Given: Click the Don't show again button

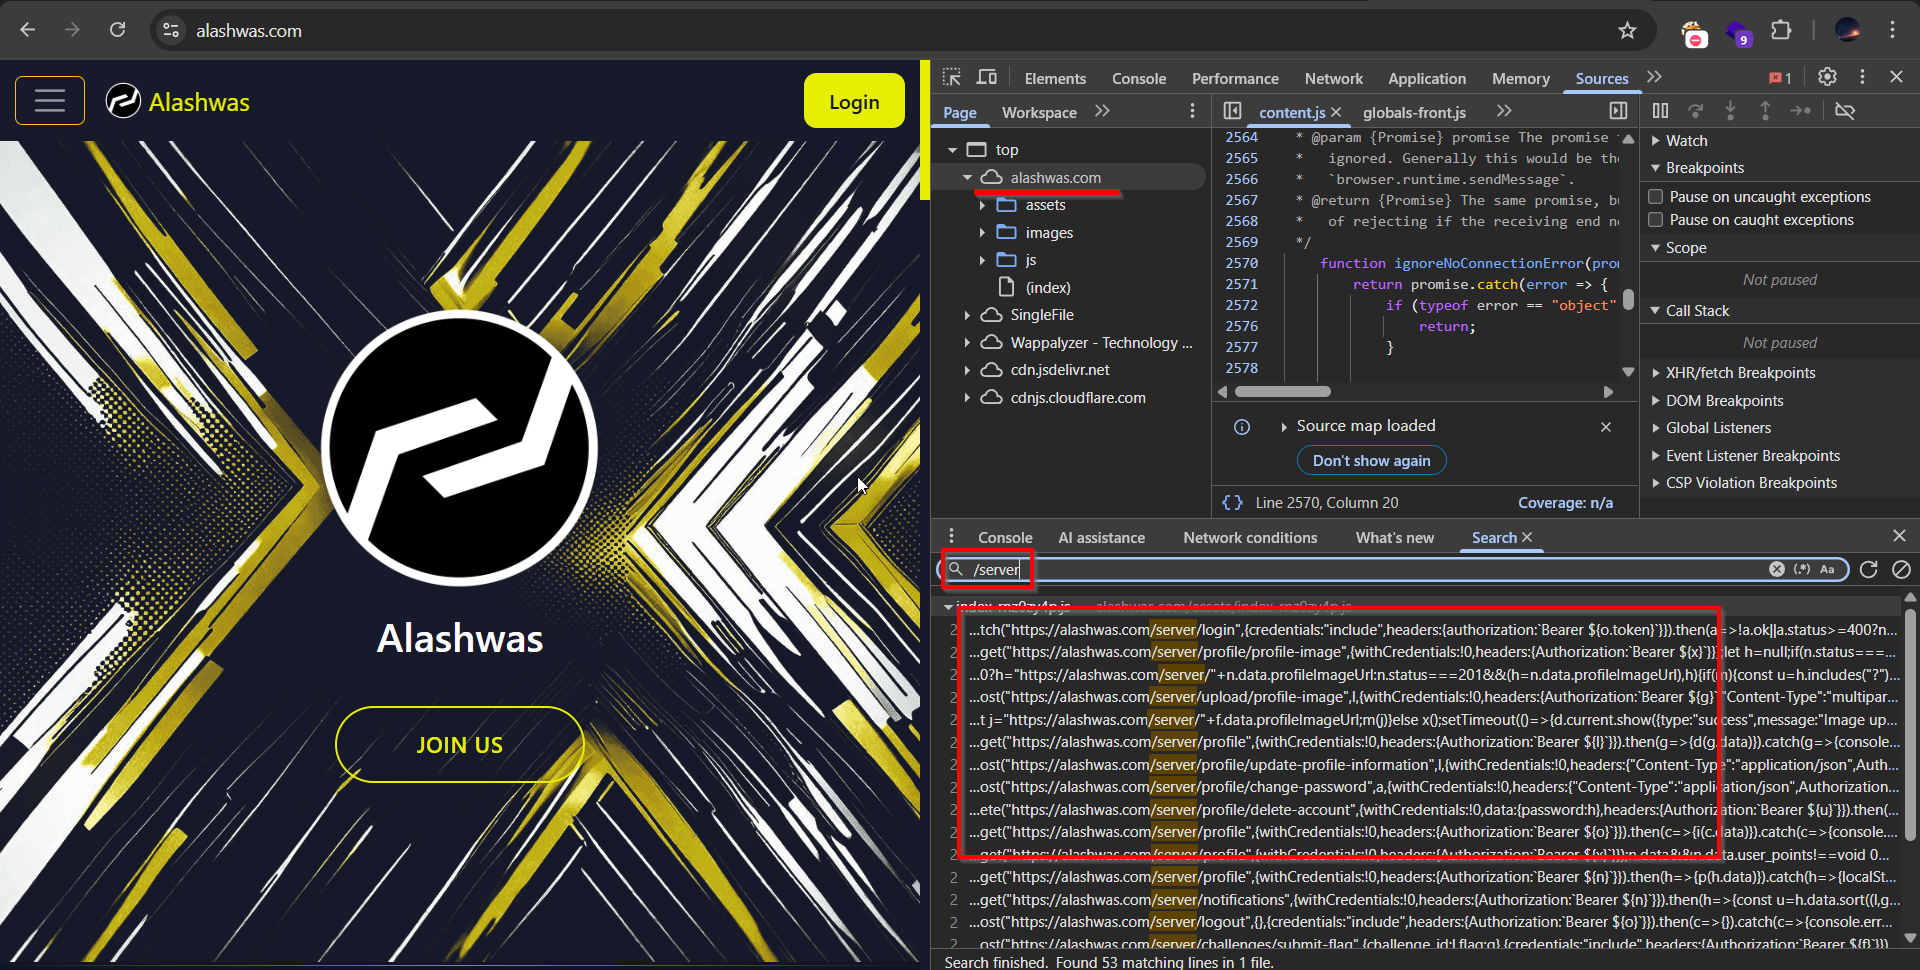Looking at the screenshot, I should (x=1371, y=461).
